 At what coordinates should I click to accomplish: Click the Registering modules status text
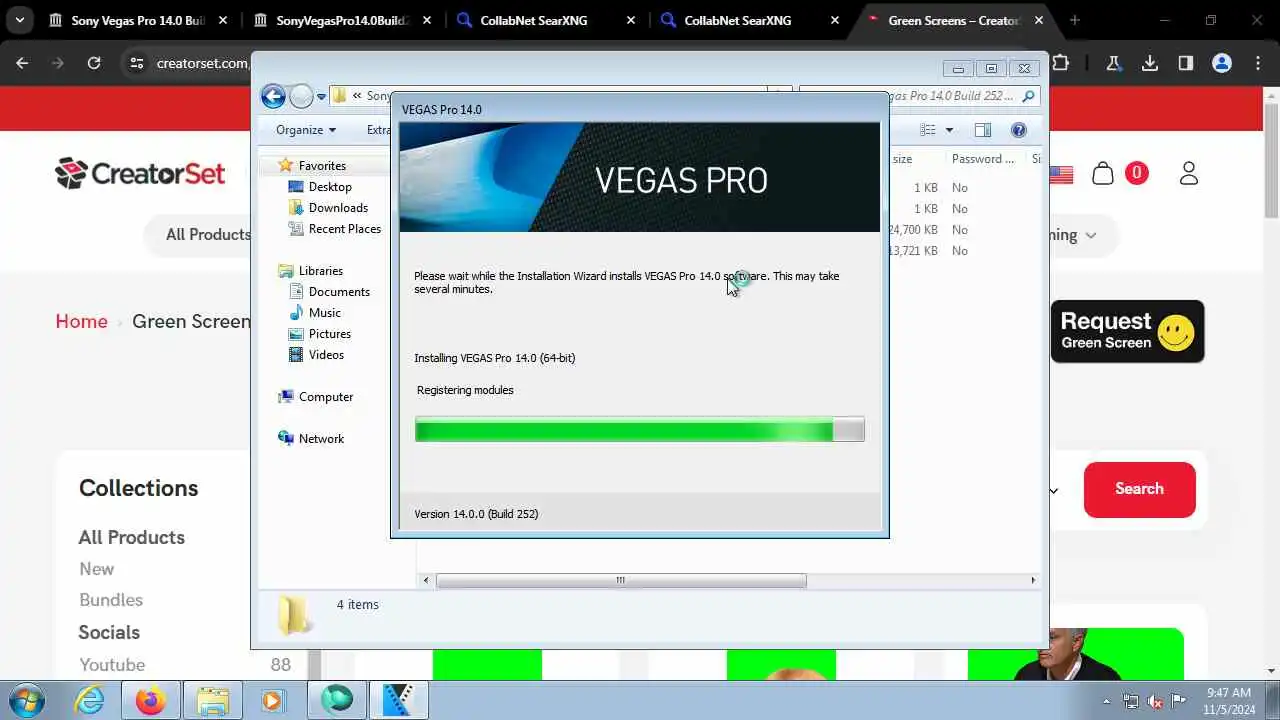pyautogui.click(x=465, y=390)
